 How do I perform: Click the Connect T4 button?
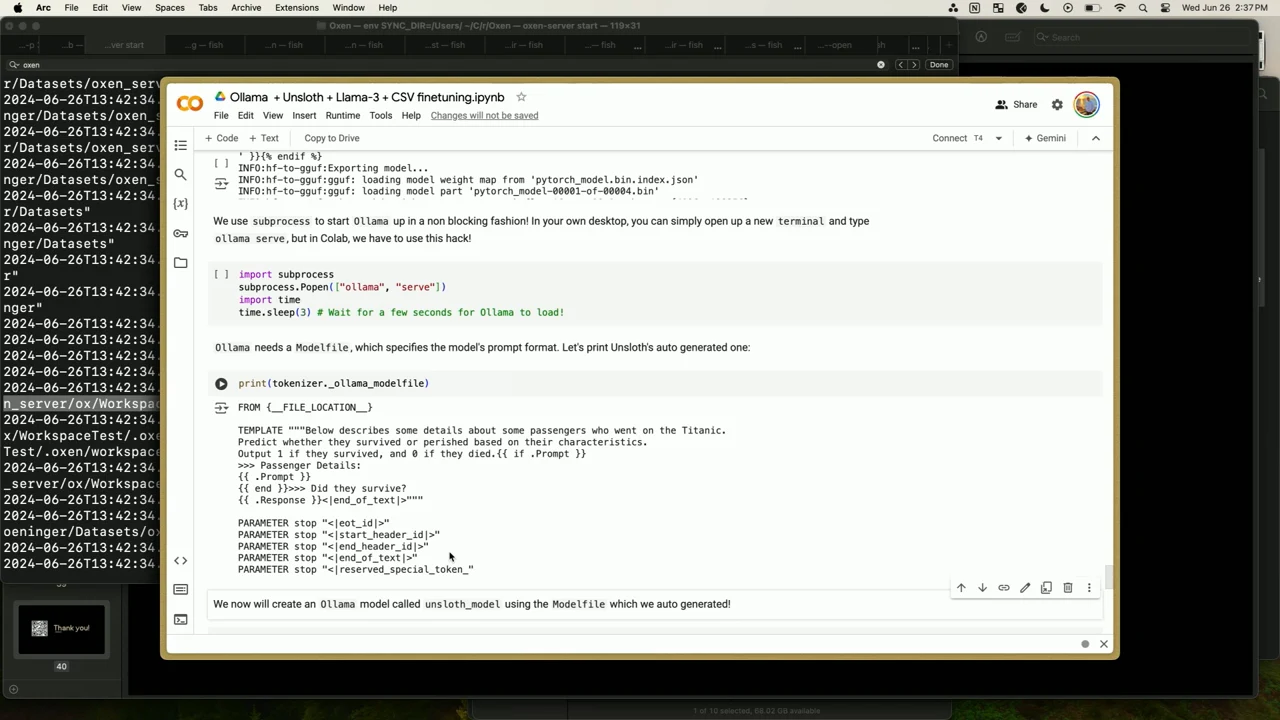[957, 138]
